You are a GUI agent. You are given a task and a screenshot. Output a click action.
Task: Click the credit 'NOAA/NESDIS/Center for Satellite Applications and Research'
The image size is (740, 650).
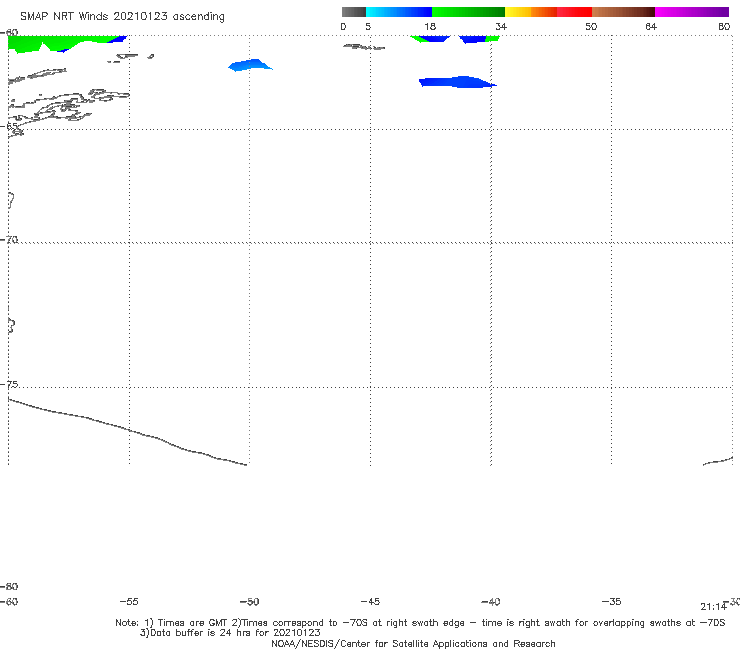[413, 644]
